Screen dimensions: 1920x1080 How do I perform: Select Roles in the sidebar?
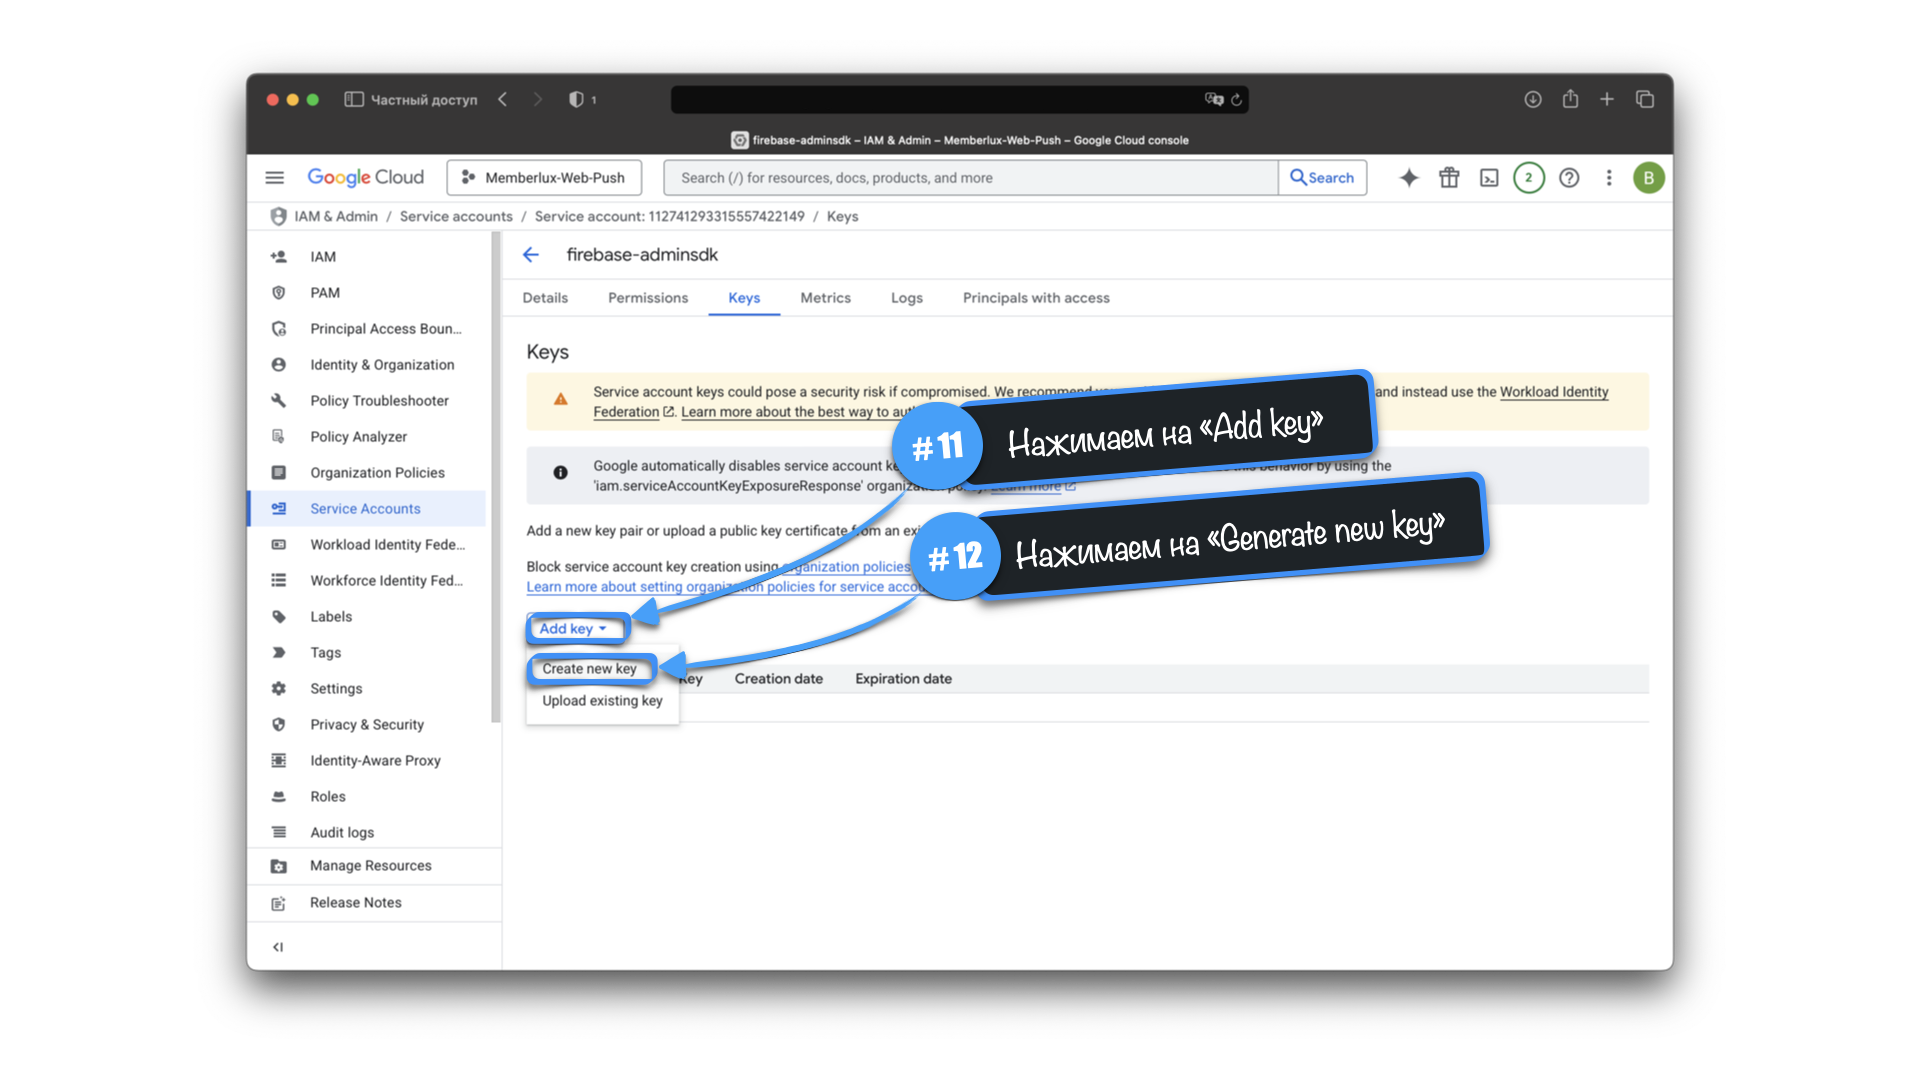328,797
